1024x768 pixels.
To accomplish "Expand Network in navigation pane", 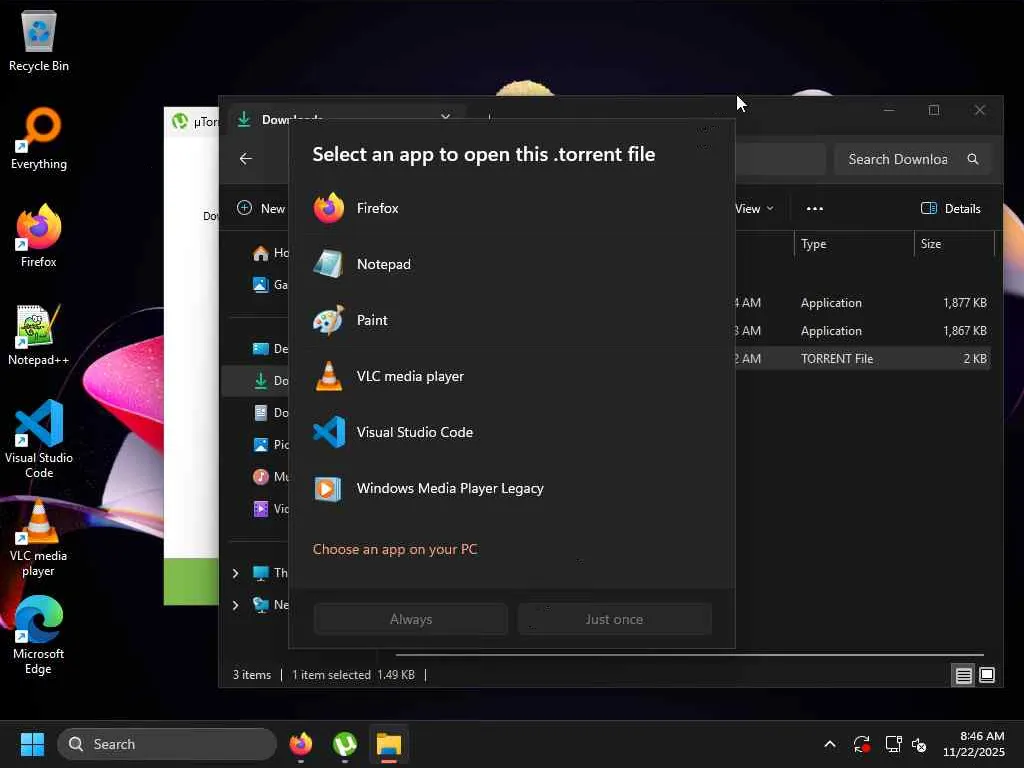I will click(235, 605).
